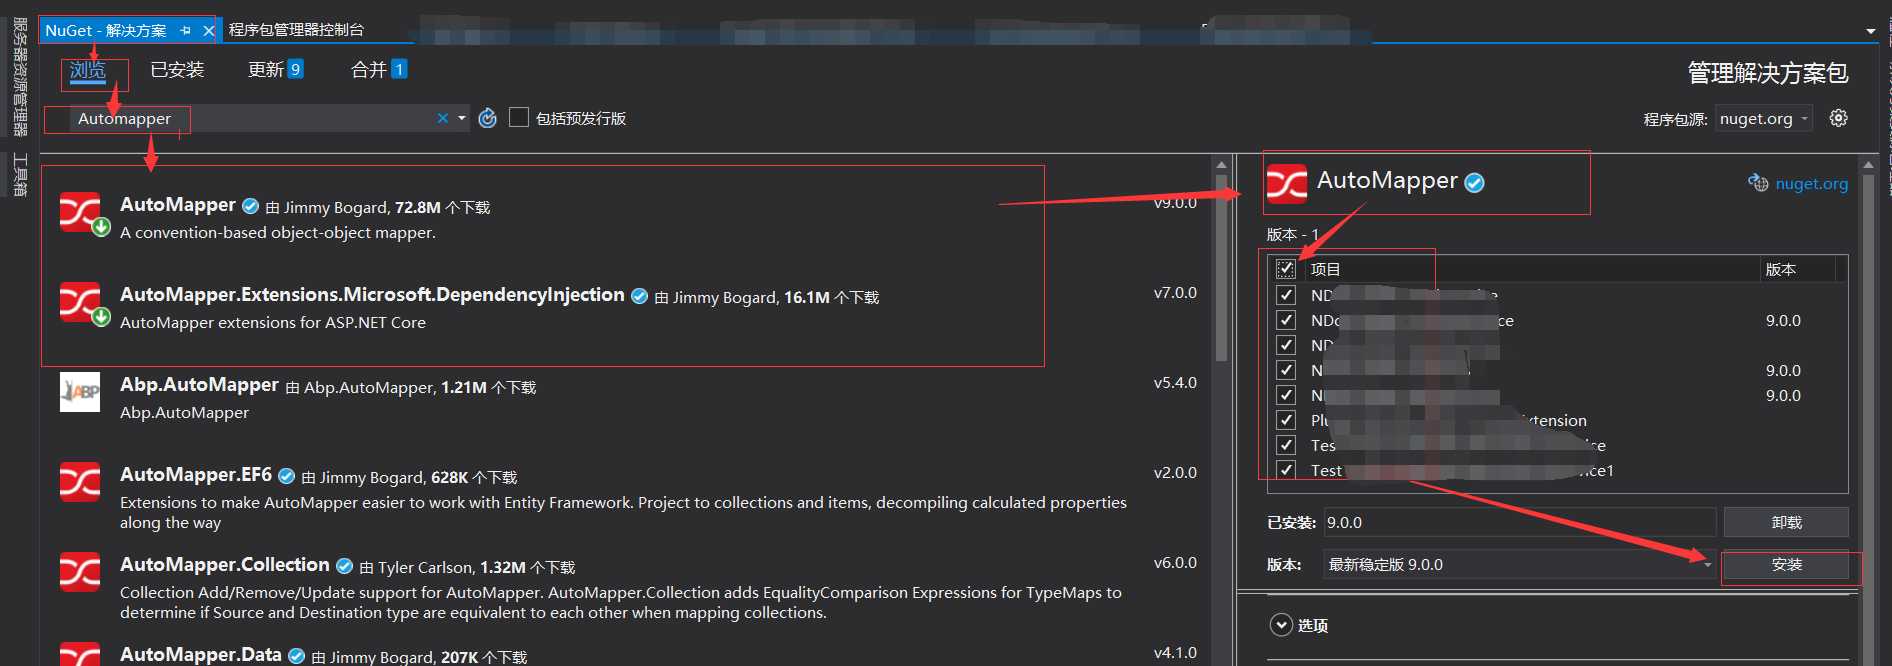Uncheck the first project row checkbox

point(1286,295)
